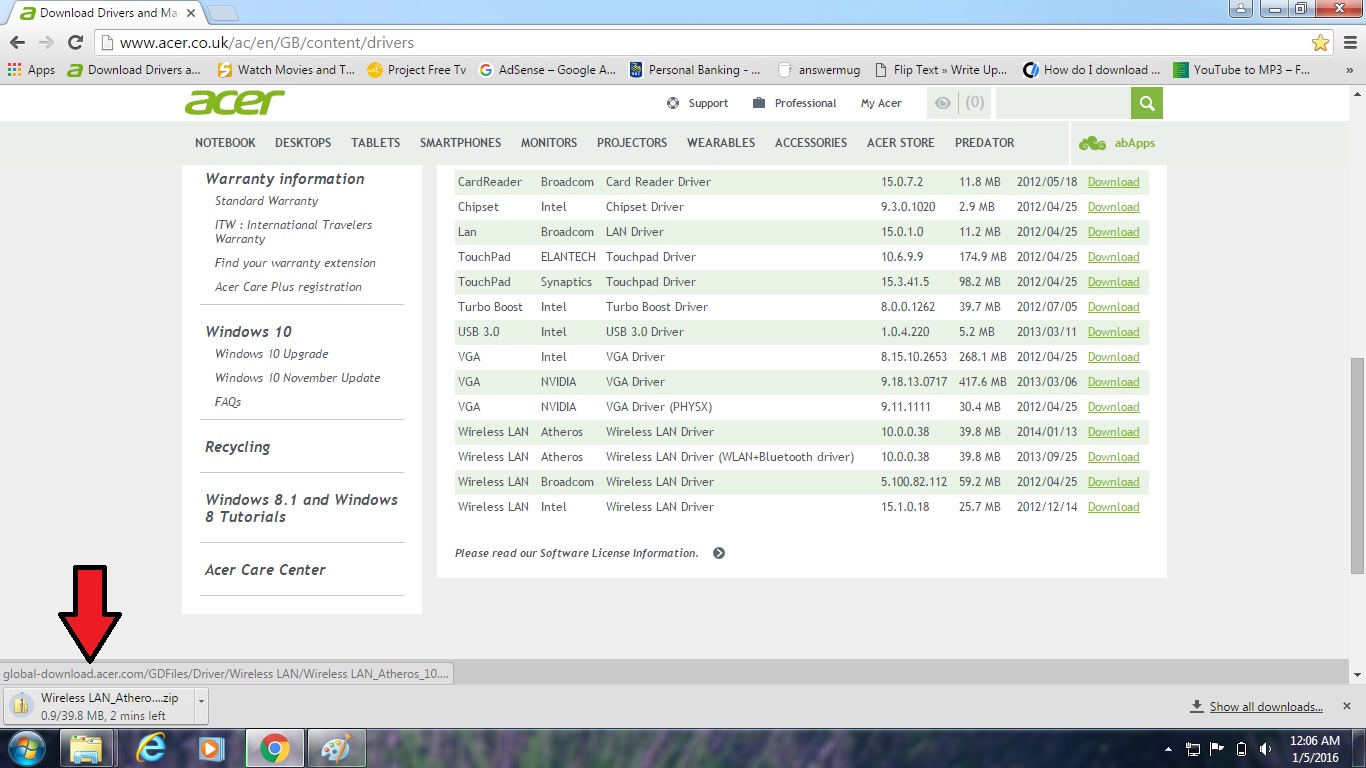
Task: Open the PREDATOR menu
Action: pos(984,143)
